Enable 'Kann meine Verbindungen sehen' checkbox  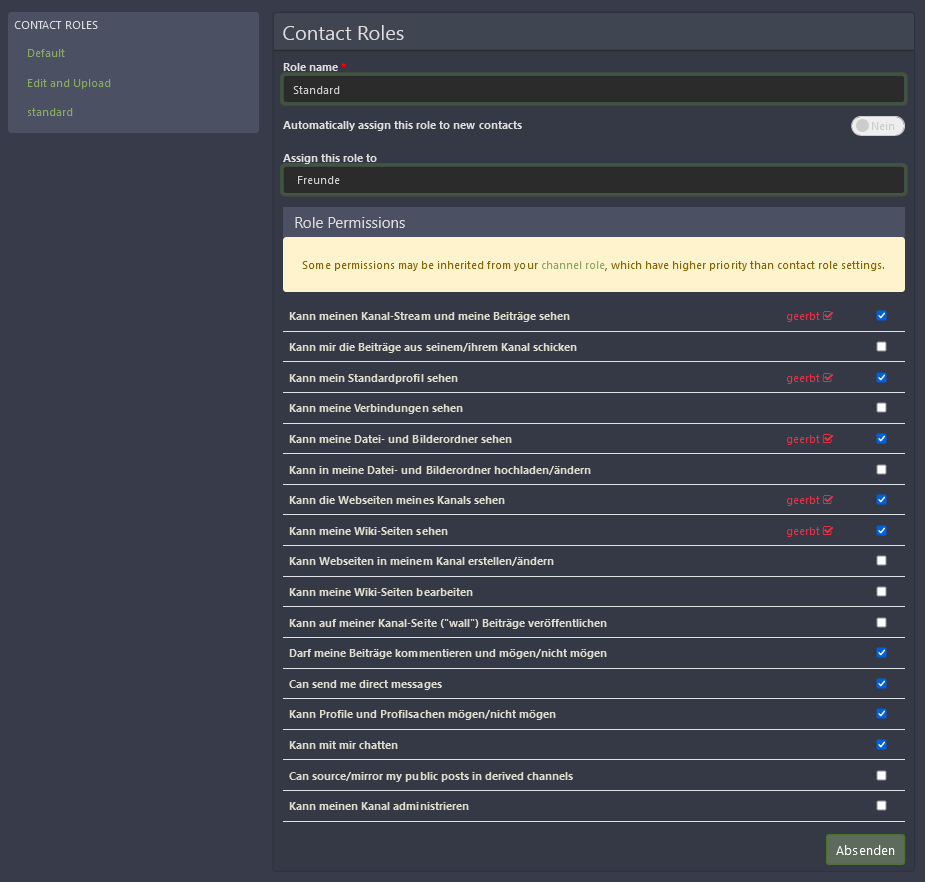click(x=881, y=408)
